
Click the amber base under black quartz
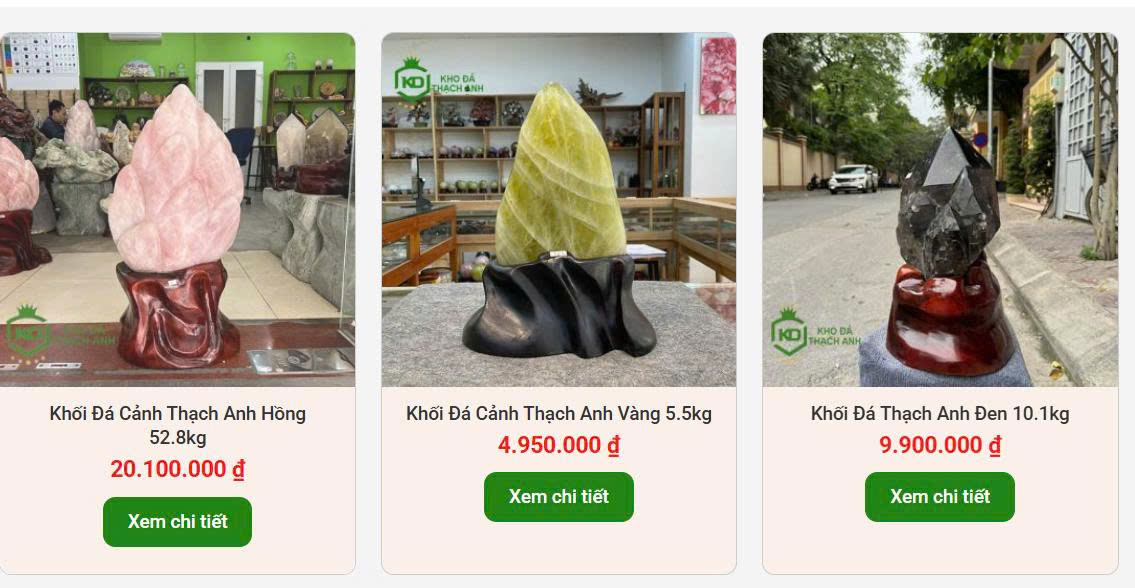(950, 322)
